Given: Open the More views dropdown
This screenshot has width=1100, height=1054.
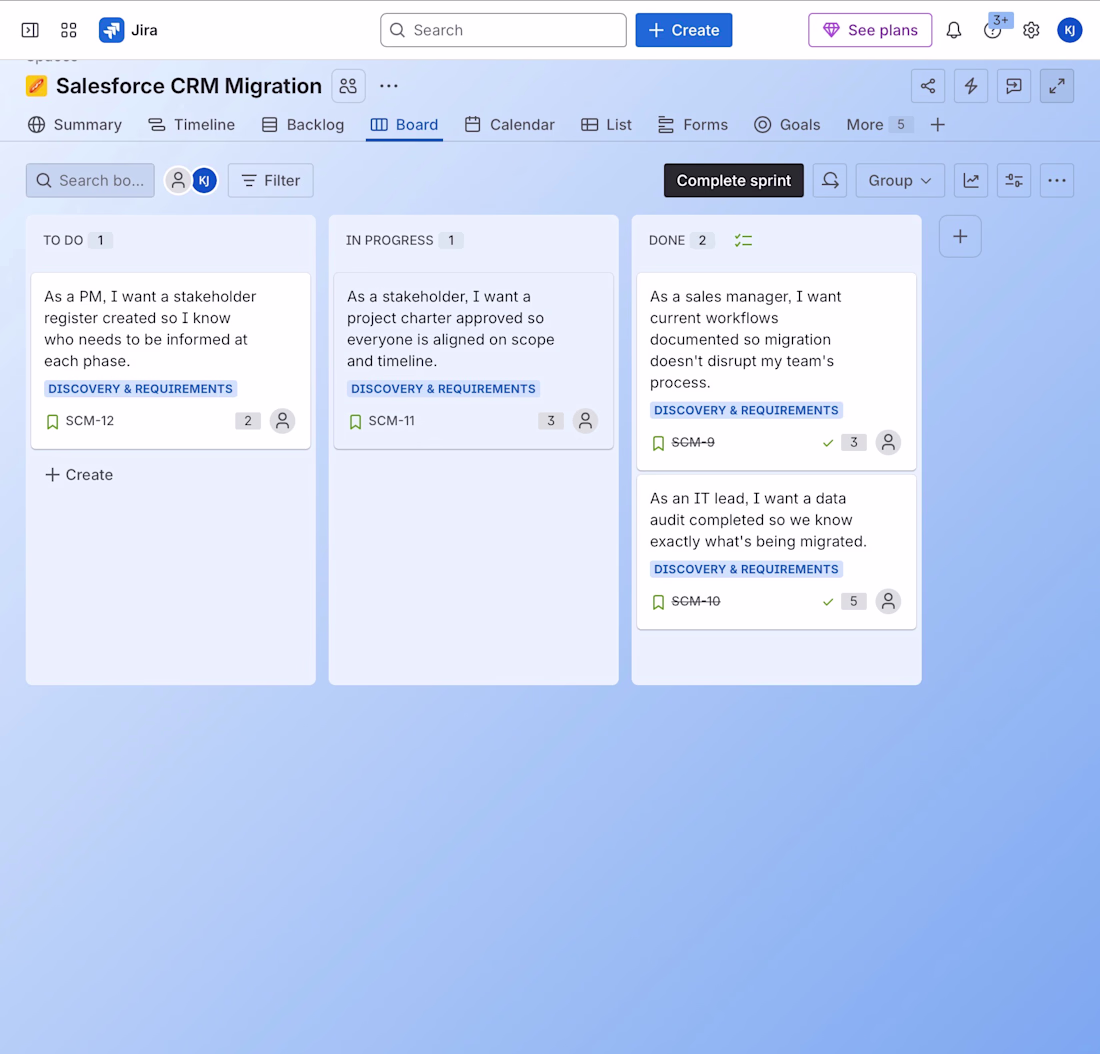Looking at the screenshot, I should click(878, 125).
